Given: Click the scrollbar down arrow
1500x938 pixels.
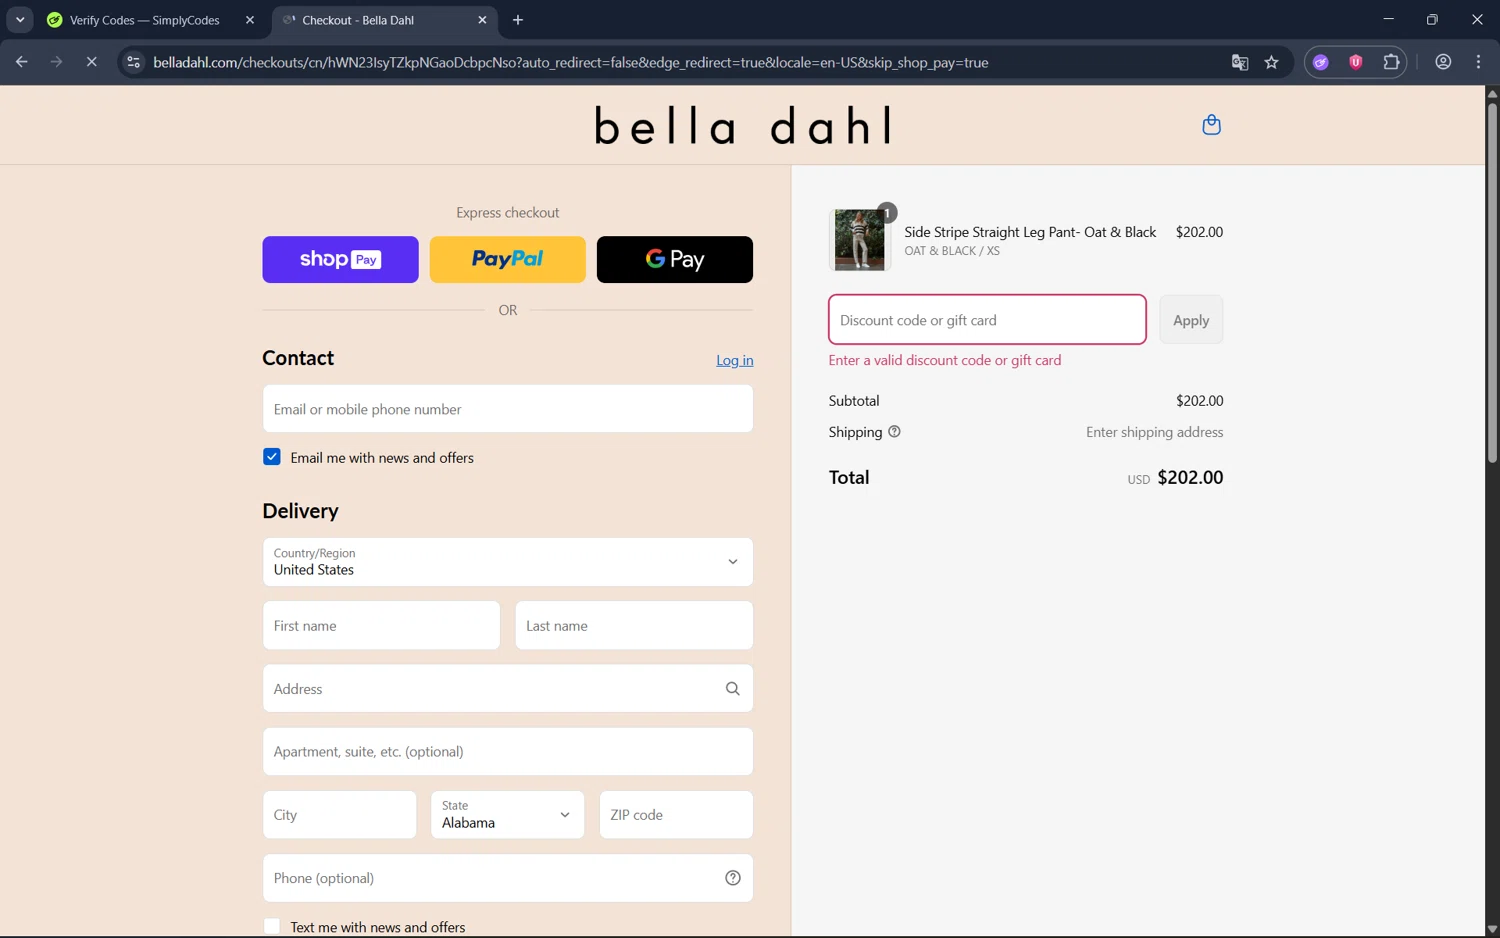Looking at the screenshot, I should 1492,929.
